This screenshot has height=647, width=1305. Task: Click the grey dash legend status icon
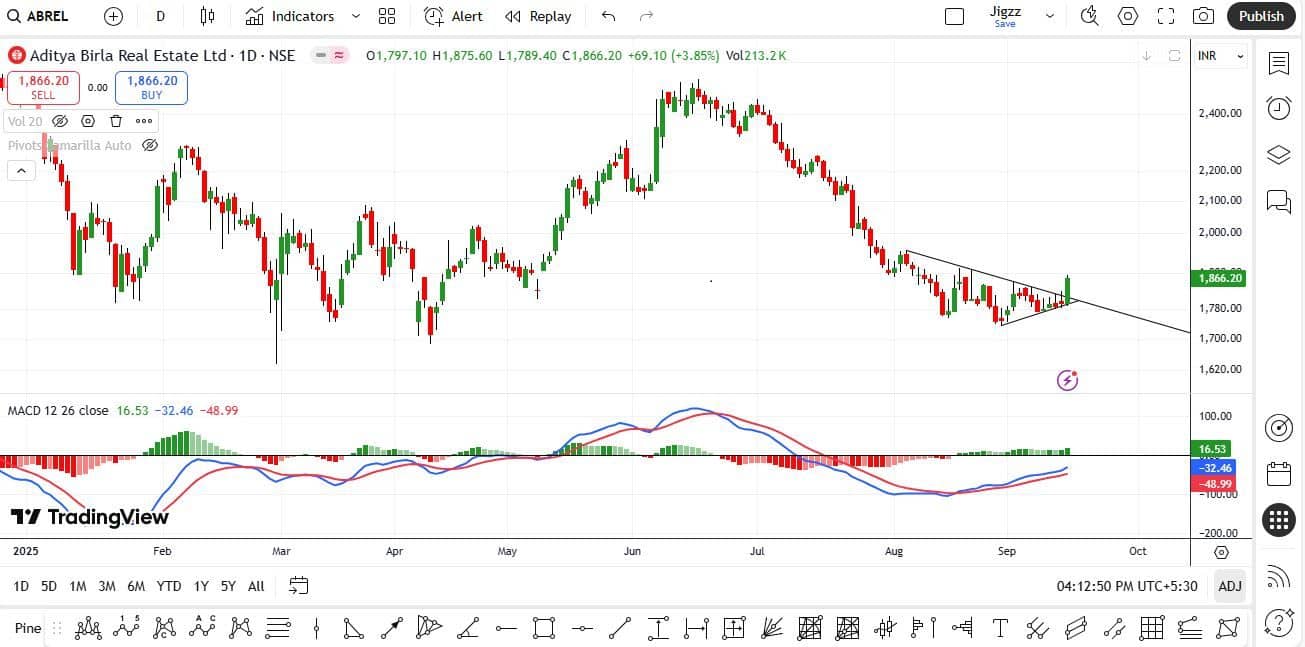321,56
